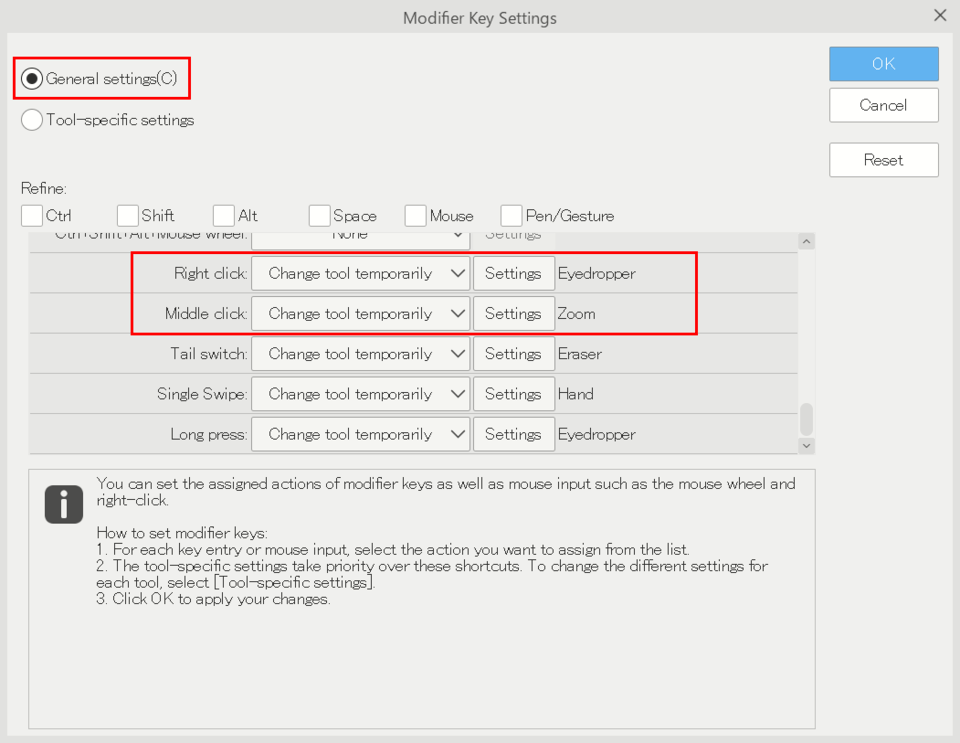Toggle the Mouse refine checkbox
Viewport: 960px width, 743px height.
(415, 215)
